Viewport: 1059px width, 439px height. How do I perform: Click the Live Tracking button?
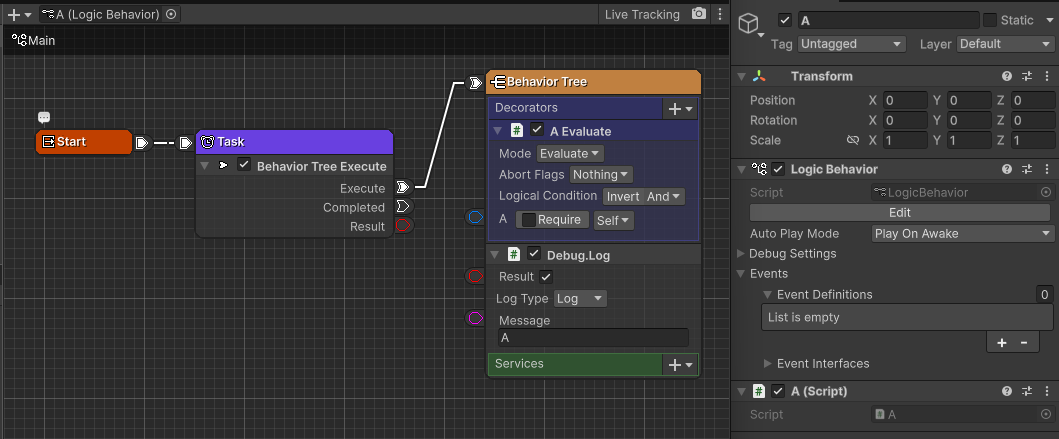[642, 14]
